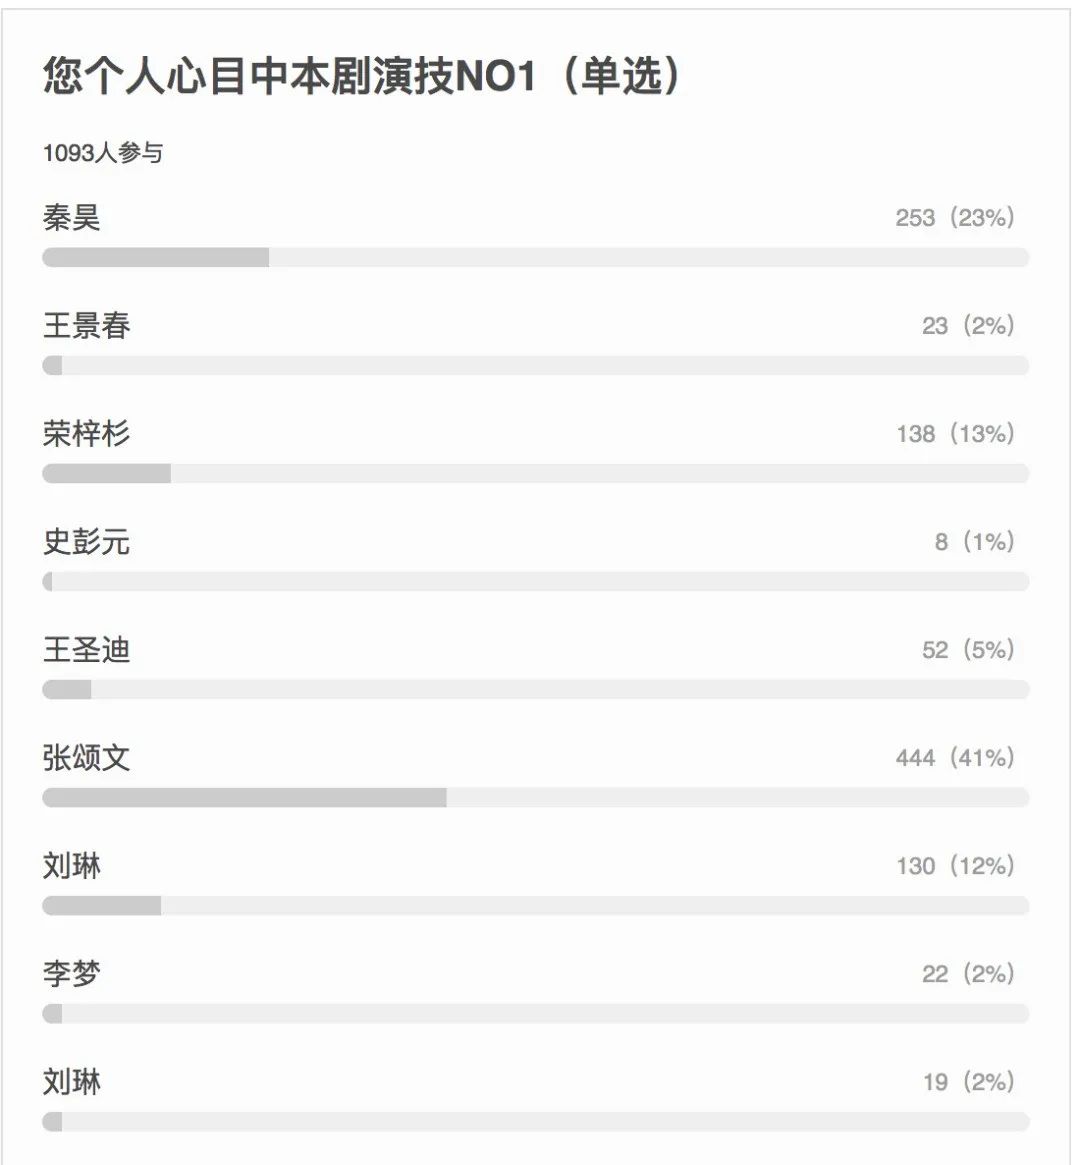The image size is (1080, 1165).
Task: Select the 张颂文 option label
Action: point(86,758)
